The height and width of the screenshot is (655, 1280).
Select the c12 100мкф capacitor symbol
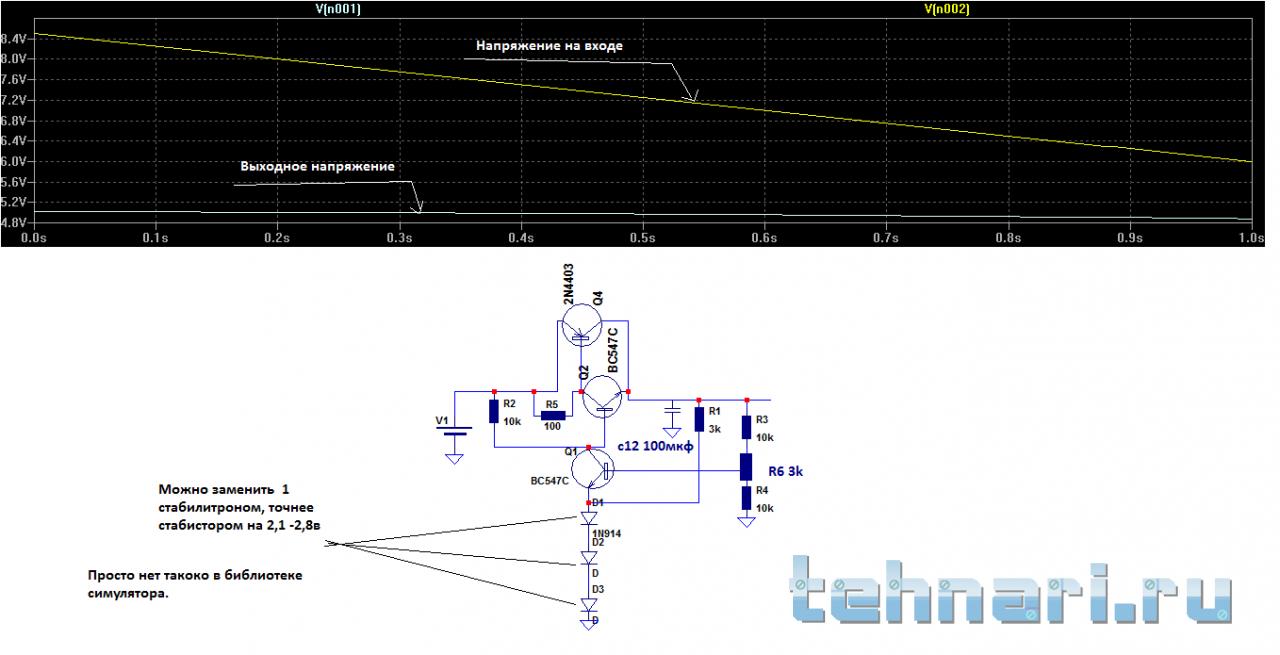(x=672, y=411)
